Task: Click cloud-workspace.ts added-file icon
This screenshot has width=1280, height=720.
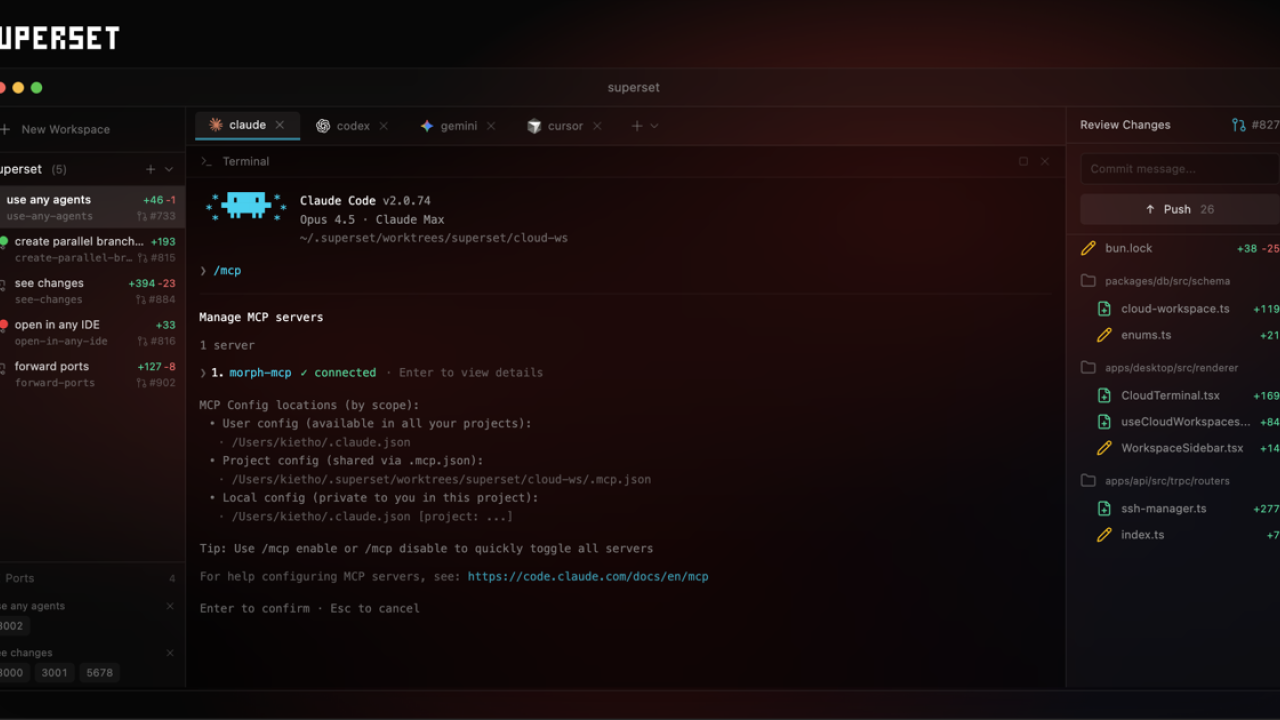Action: tap(1104, 309)
